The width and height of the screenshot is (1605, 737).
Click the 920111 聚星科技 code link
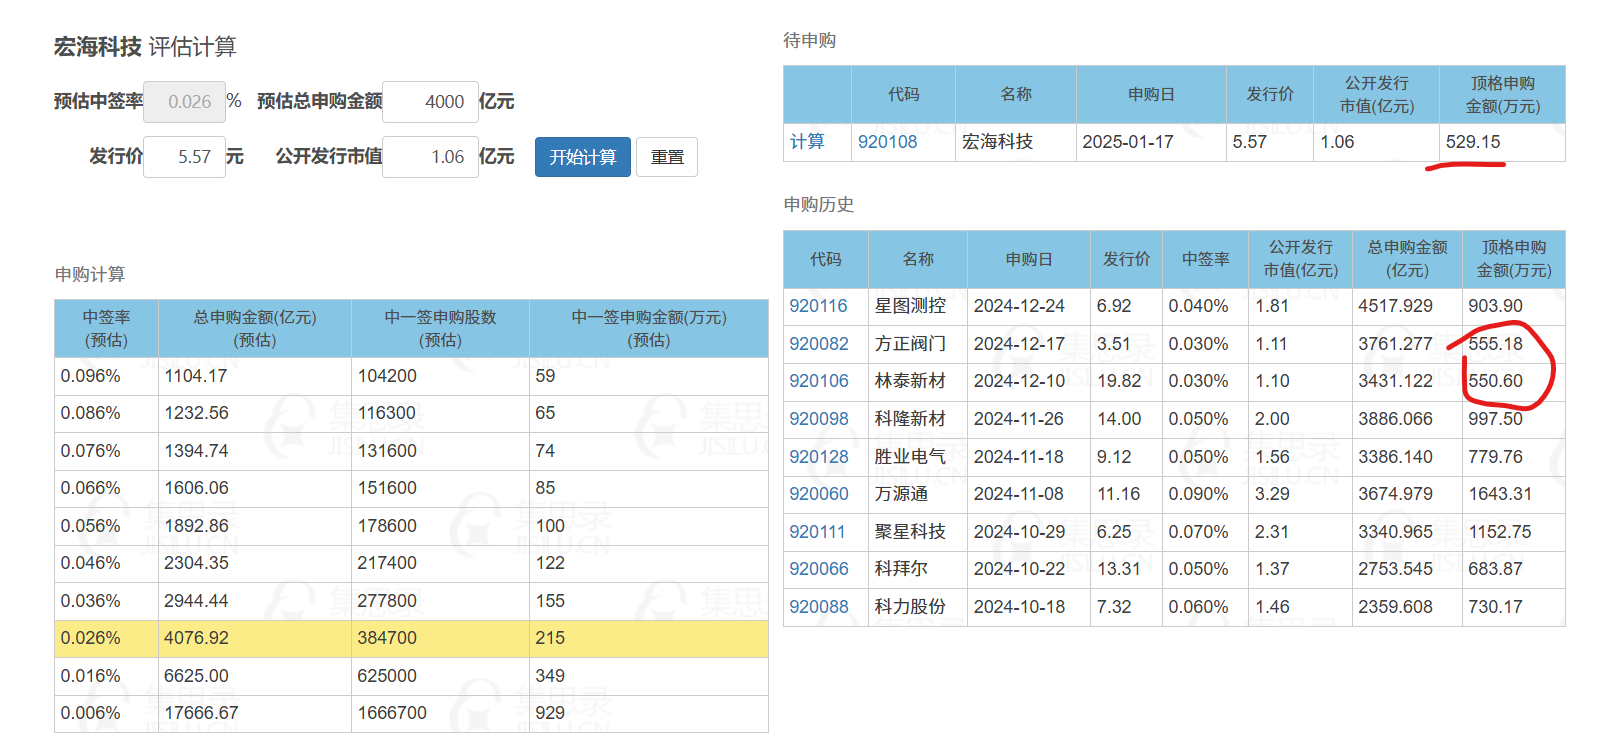coord(817,532)
